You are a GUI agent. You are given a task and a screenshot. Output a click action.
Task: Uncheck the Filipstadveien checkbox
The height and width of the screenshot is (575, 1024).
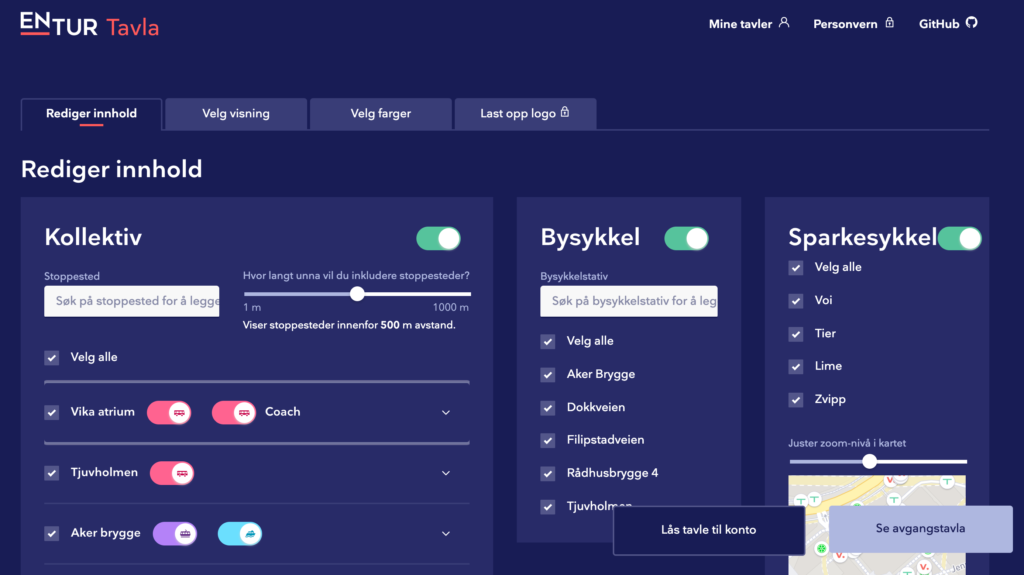click(x=548, y=441)
